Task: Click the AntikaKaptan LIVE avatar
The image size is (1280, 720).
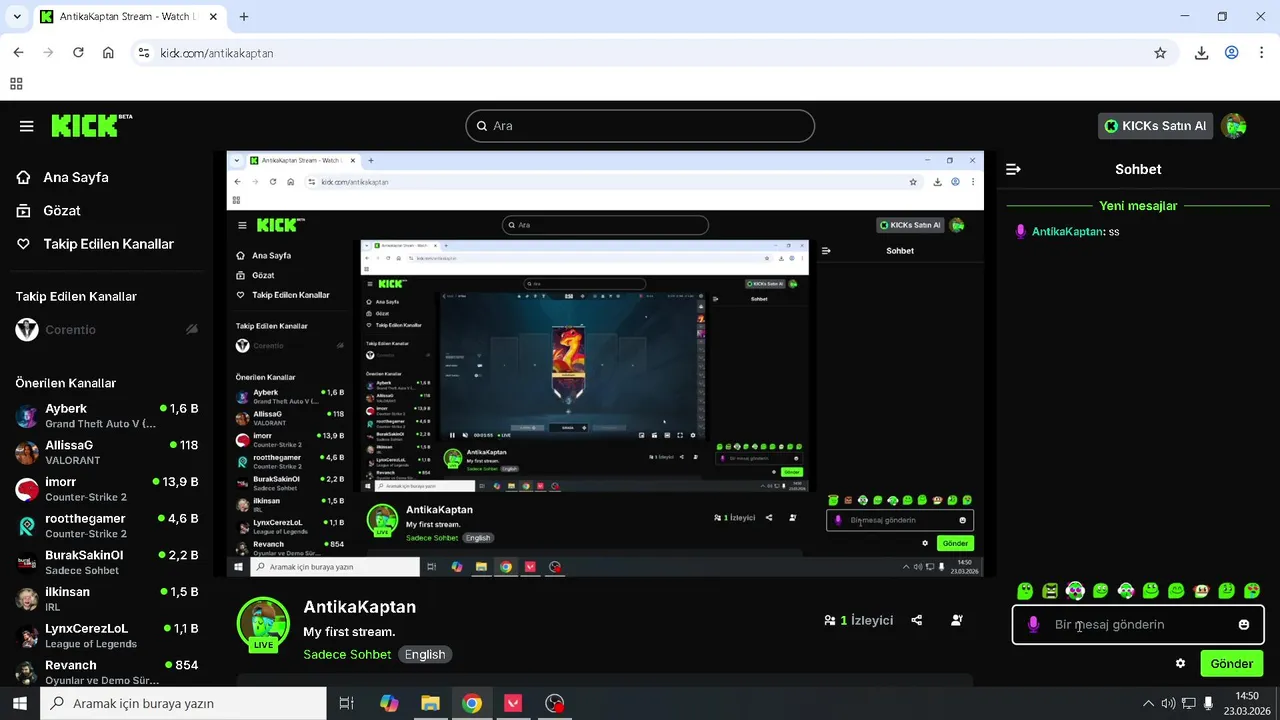Action: tap(263, 624)
